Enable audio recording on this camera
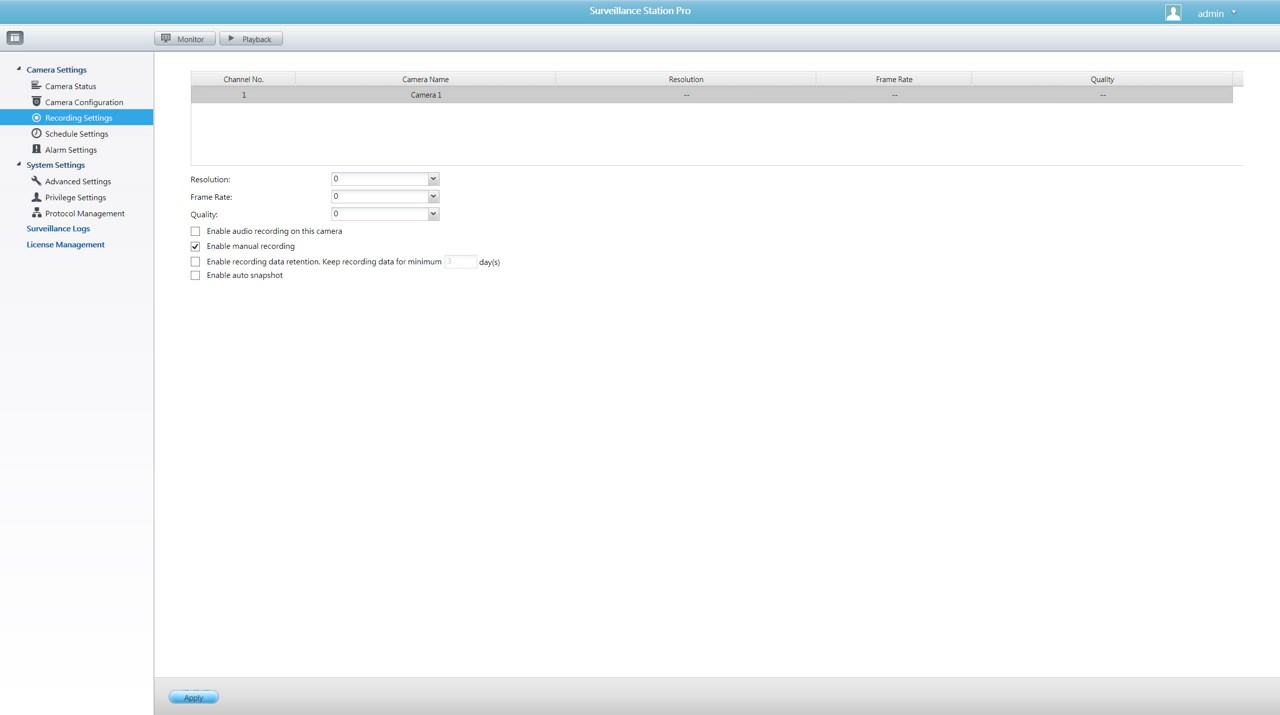This screenshot has width=1280, height=715. 195,231
